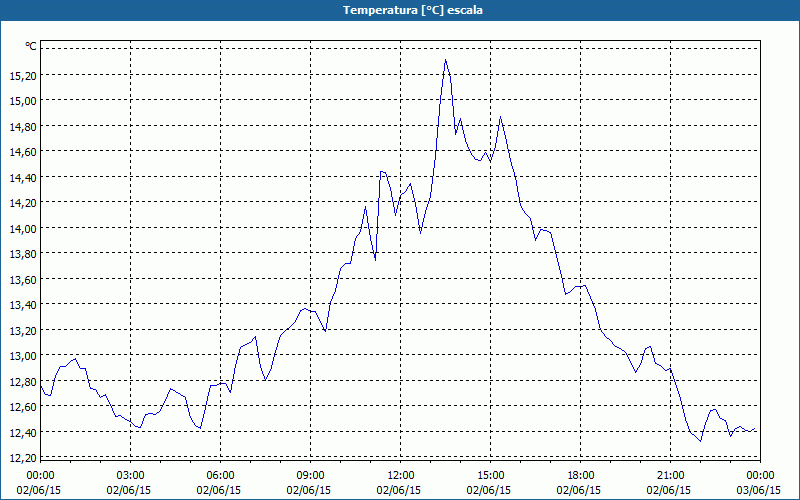Click the °C unit label
Image resolution: width=800 pixels, height=500 pixels.
[x=31, y=46]
